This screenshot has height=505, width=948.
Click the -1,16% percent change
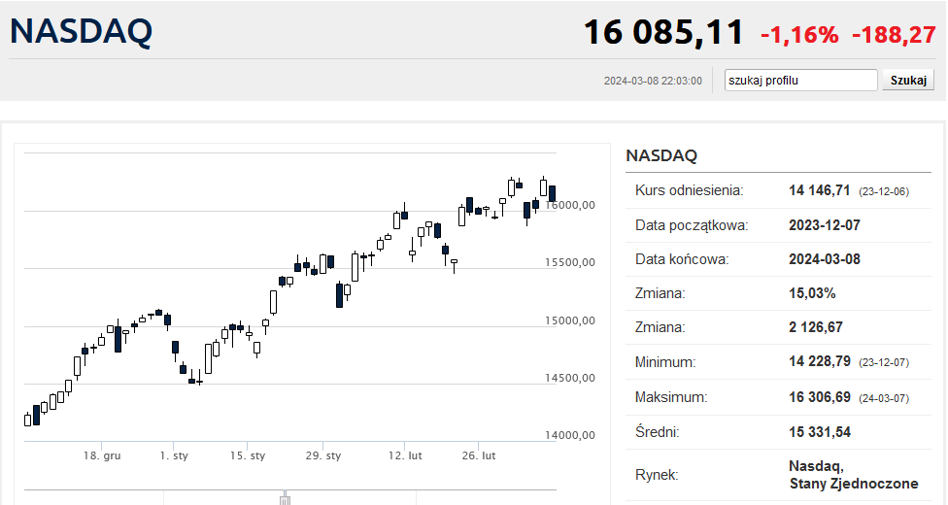tap(799, 34)
